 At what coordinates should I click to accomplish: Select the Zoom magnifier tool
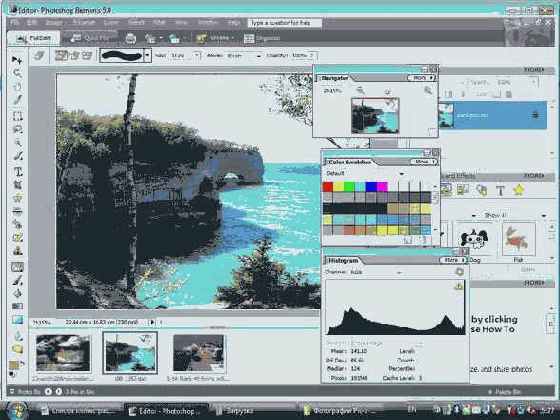tap(17, 73)
